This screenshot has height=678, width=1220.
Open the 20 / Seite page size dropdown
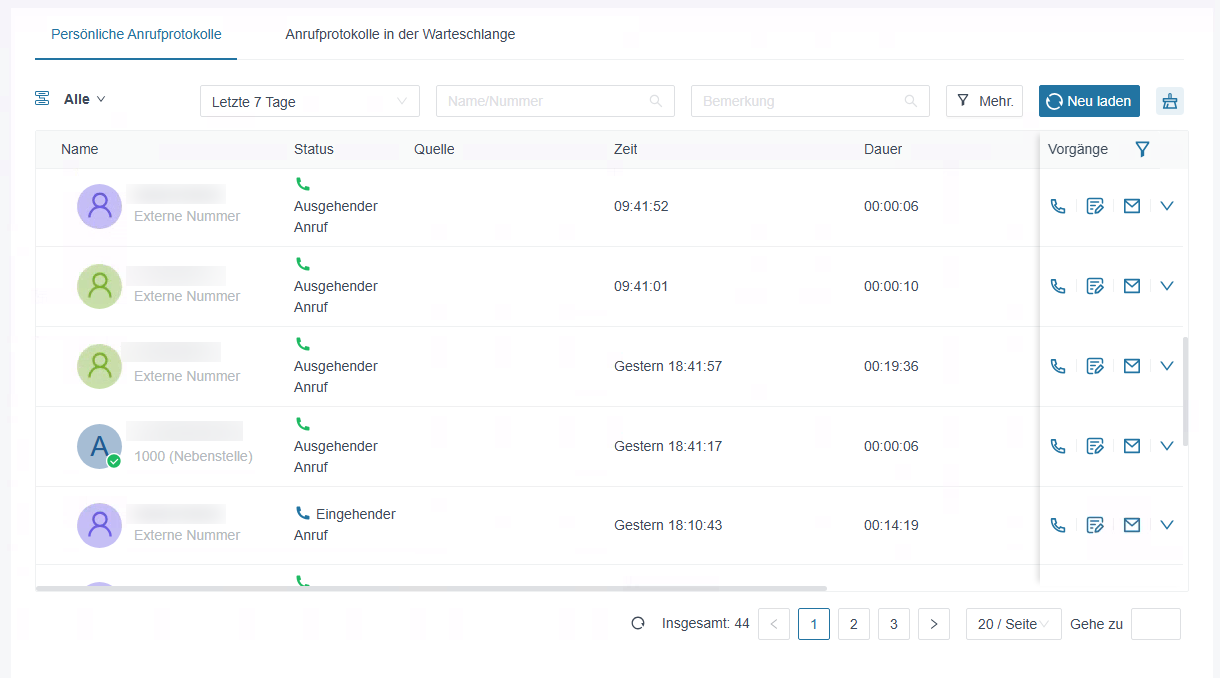(1014, 624)
